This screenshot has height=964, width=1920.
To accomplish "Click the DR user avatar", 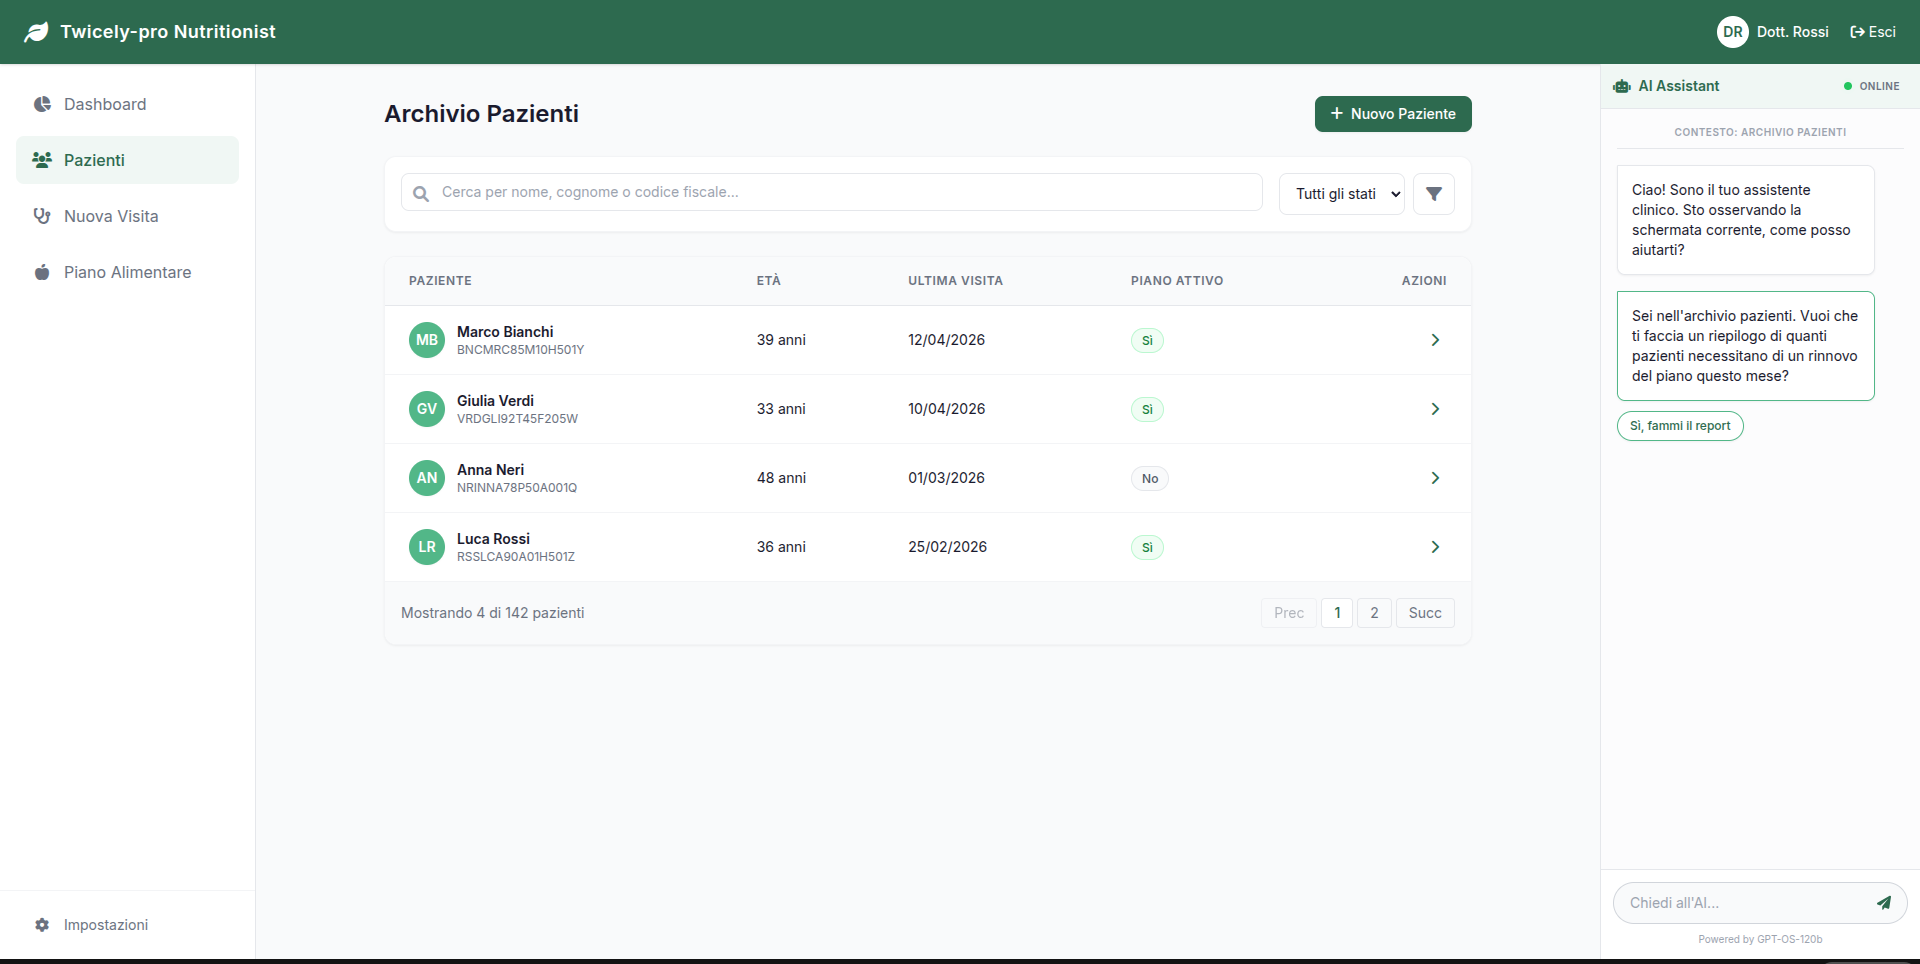I will [x=1732, y=32].
